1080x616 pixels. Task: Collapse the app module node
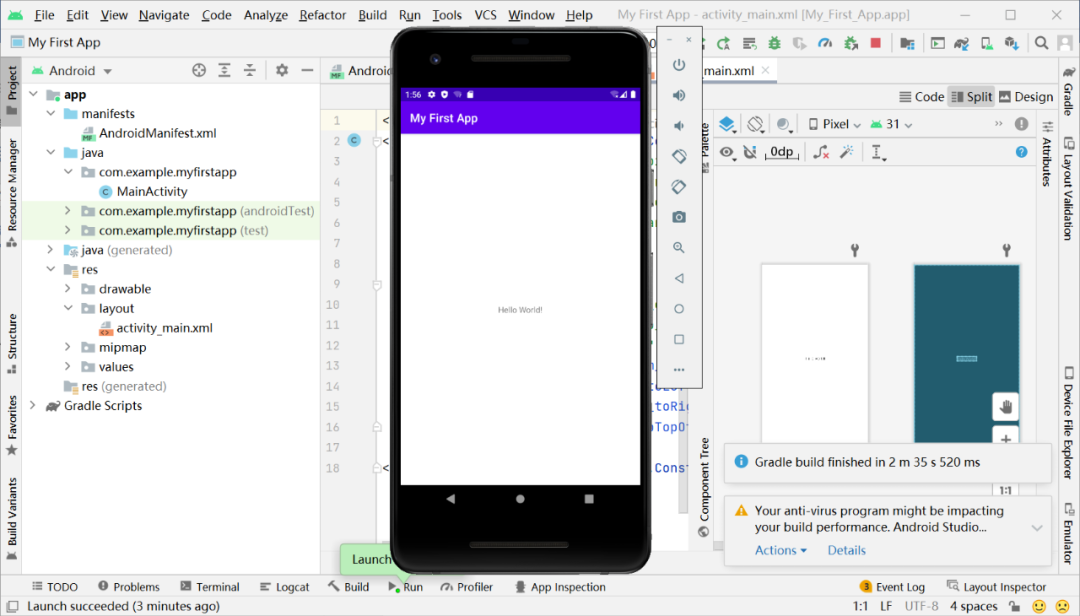(33, 94)
